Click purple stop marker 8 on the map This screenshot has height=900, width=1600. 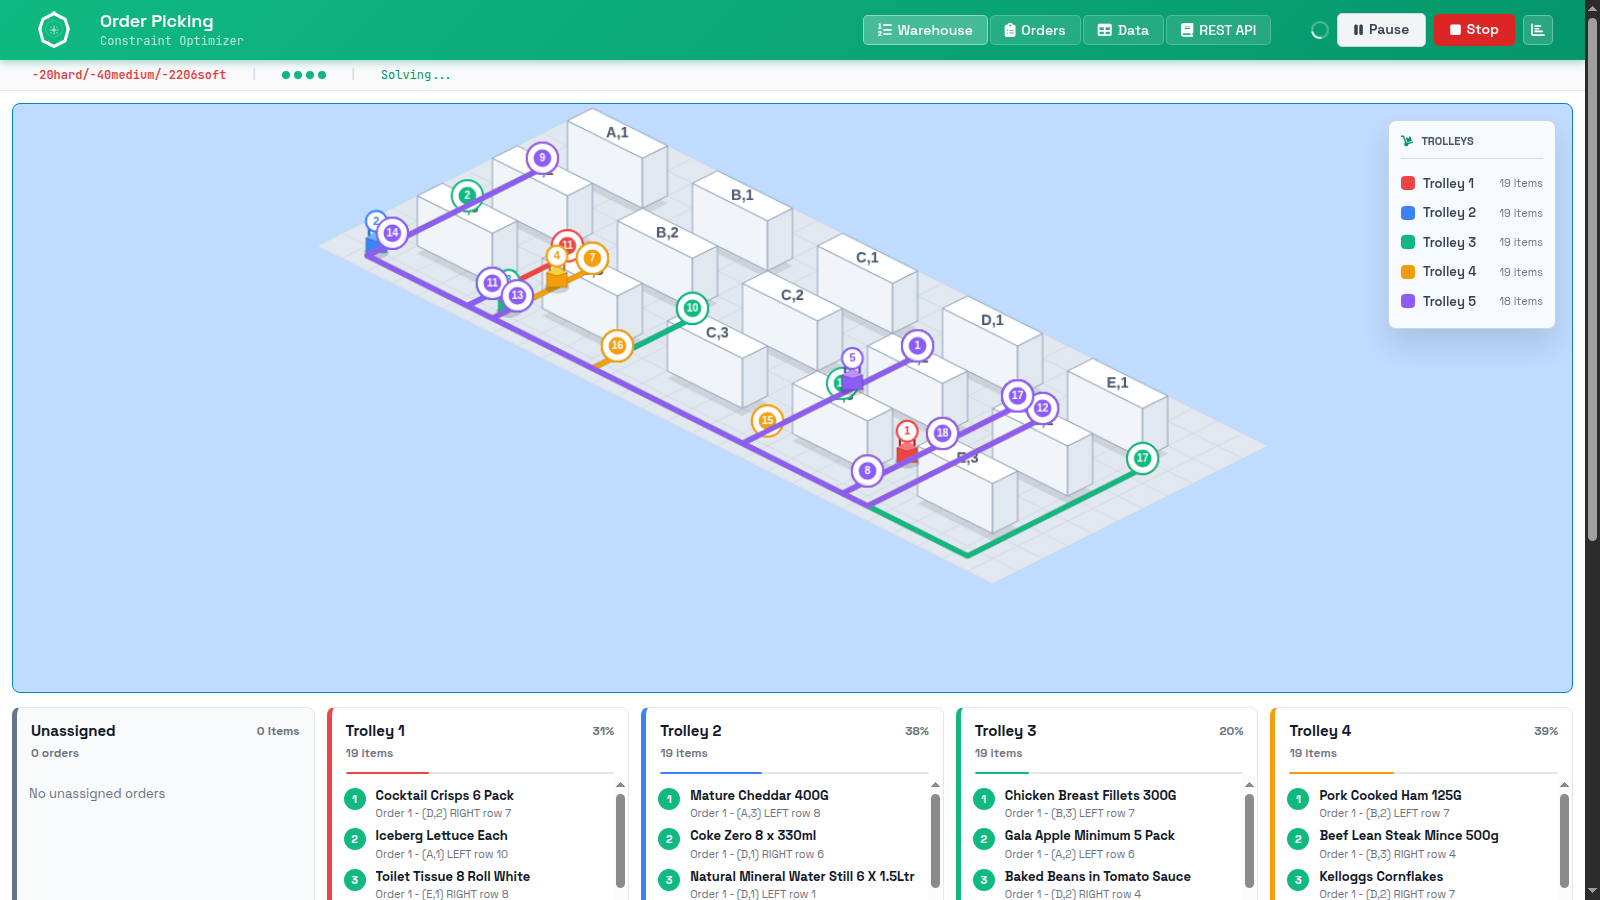pyautogui.click(x=867, y=470)
